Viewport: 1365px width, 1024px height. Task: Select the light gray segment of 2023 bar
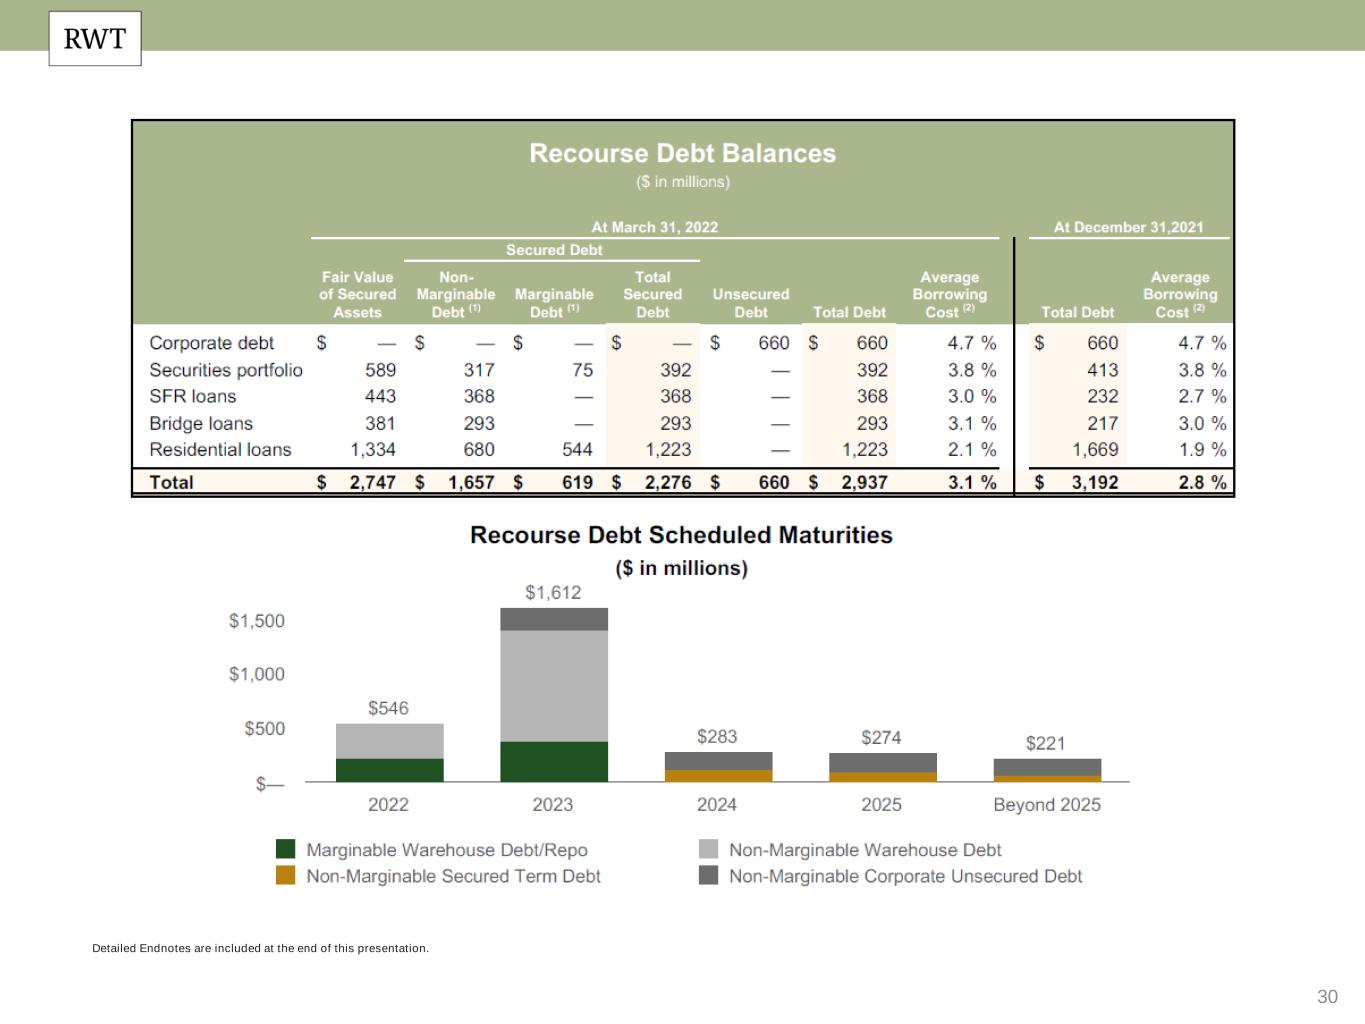[553, 685]
